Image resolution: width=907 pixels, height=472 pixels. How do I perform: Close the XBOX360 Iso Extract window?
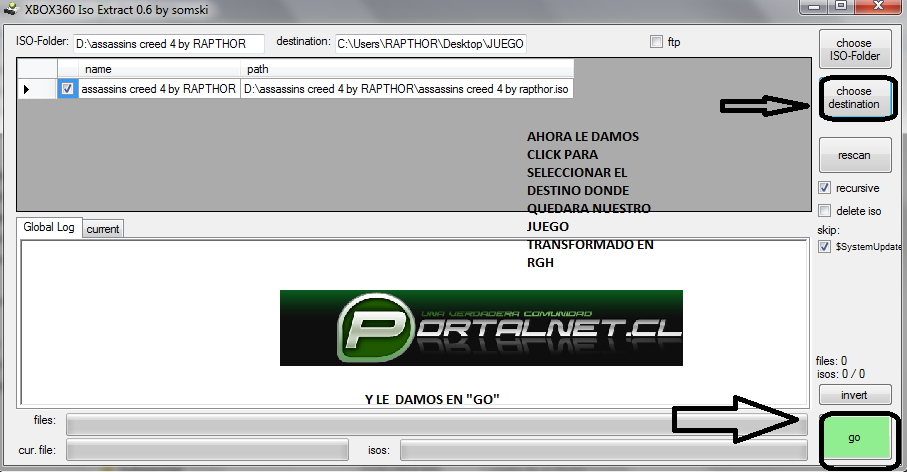pyautogui.click(x=878, y=6)
